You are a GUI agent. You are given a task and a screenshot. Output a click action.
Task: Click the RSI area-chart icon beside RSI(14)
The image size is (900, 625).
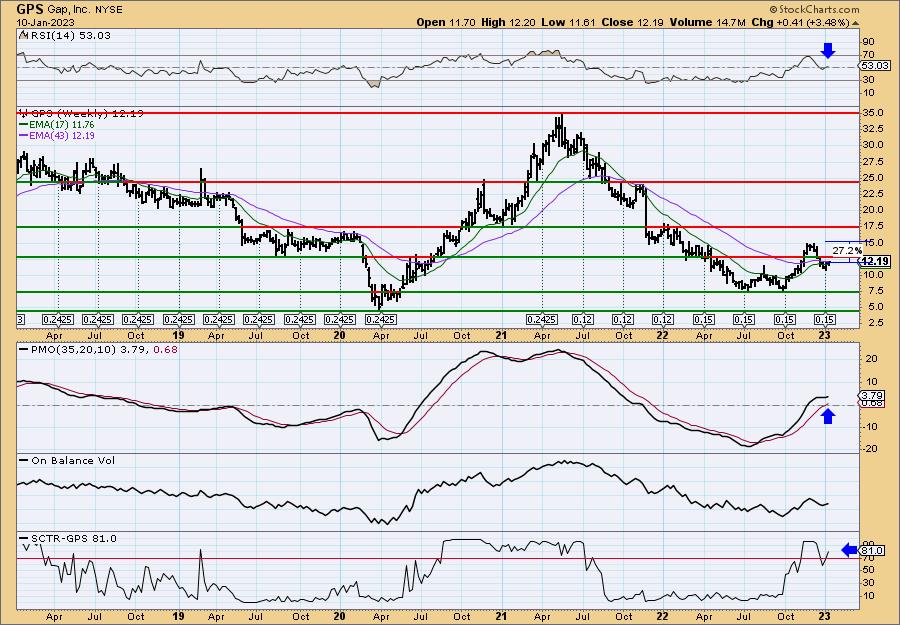pos(23,35)
